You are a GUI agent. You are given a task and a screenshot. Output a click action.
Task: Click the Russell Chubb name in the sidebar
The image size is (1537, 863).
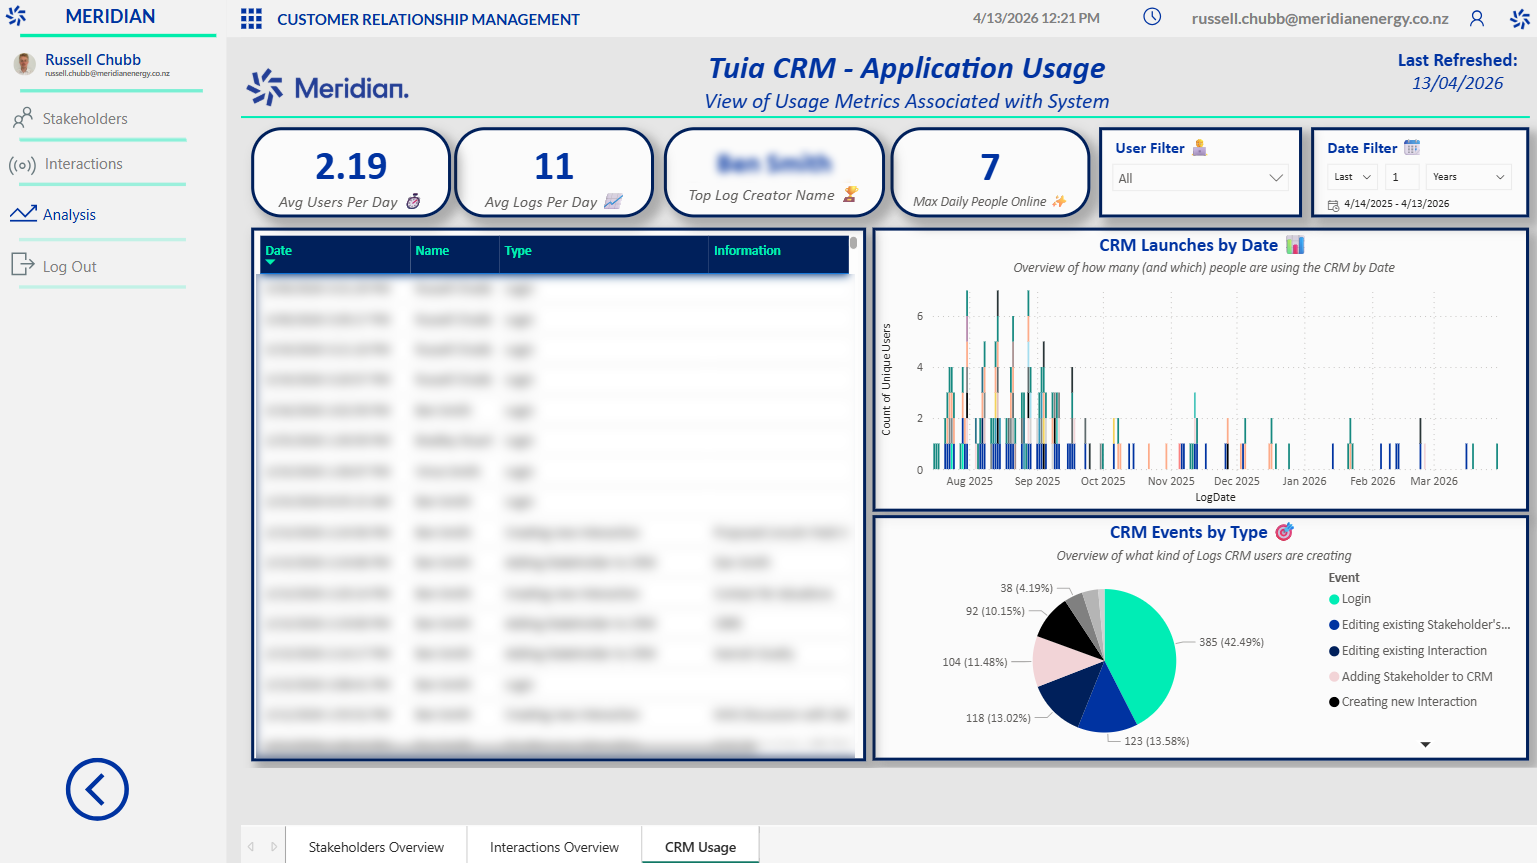pos(93,60)
